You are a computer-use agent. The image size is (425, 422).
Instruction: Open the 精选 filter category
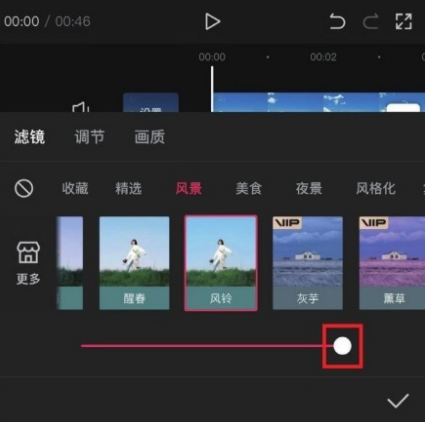click(129, 188)
